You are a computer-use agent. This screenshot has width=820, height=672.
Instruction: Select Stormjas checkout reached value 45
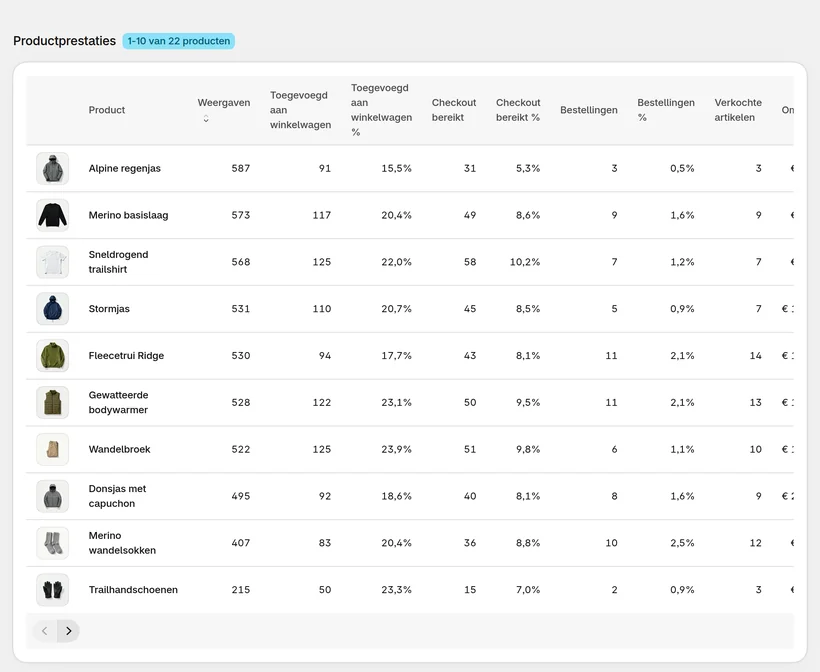[x=470, y=309]
